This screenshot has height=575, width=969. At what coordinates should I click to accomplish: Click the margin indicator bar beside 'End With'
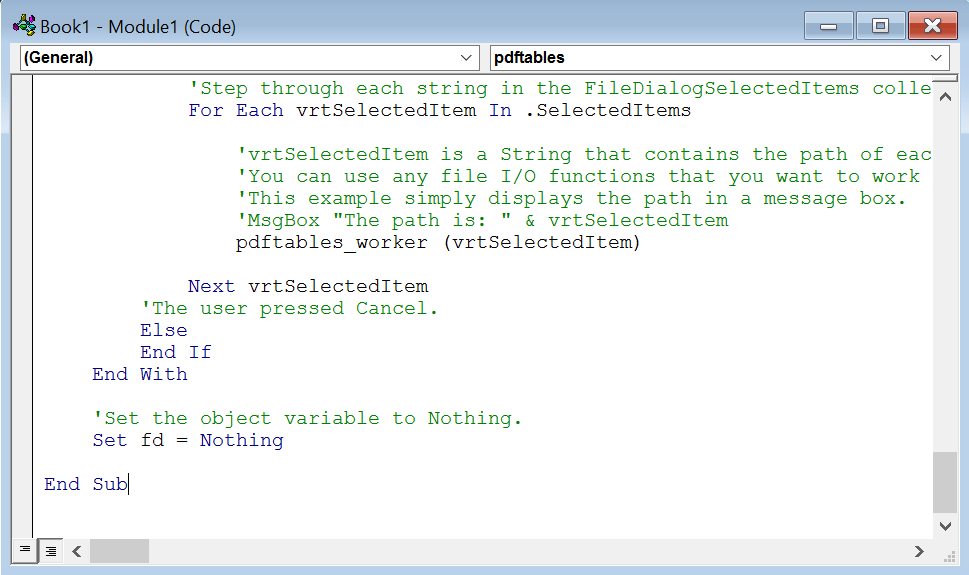click(x=22, y=374)
